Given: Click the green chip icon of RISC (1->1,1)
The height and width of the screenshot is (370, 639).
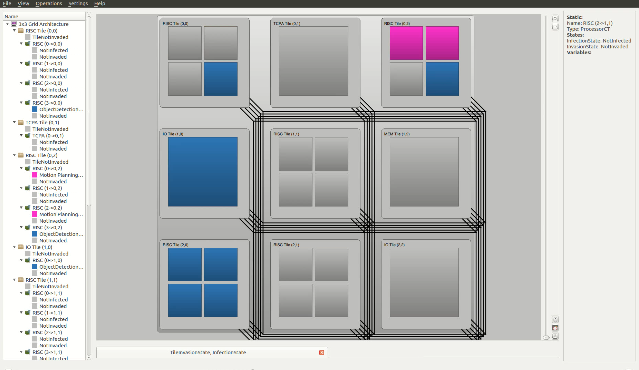Looking at the screenshot, I should click(28, 313).
